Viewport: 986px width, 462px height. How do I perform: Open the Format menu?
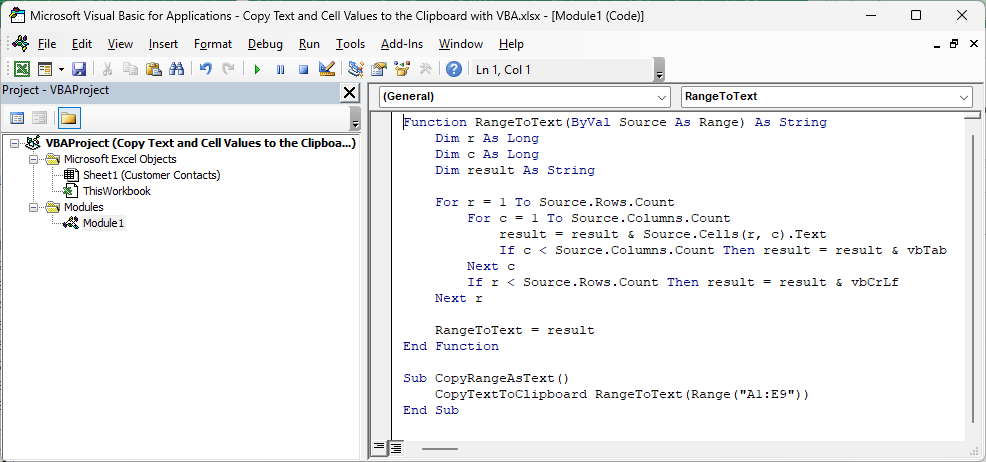[213, 44]
